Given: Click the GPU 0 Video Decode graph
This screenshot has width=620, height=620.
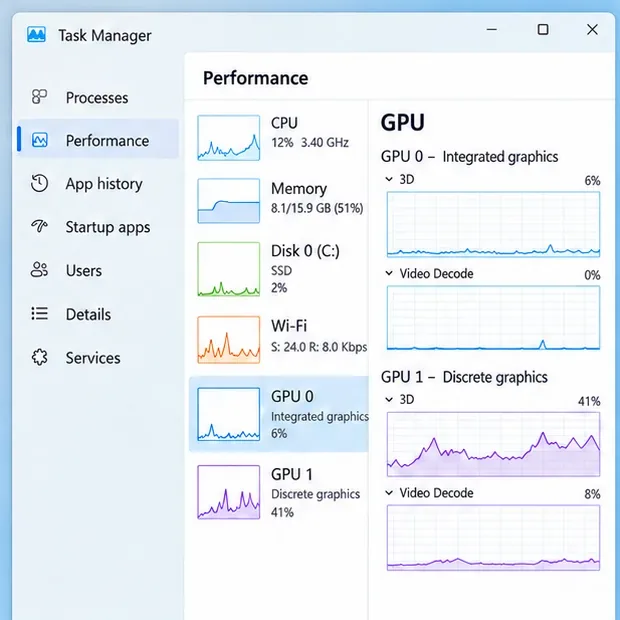Looking at the screenshot, I should point(493,318).
